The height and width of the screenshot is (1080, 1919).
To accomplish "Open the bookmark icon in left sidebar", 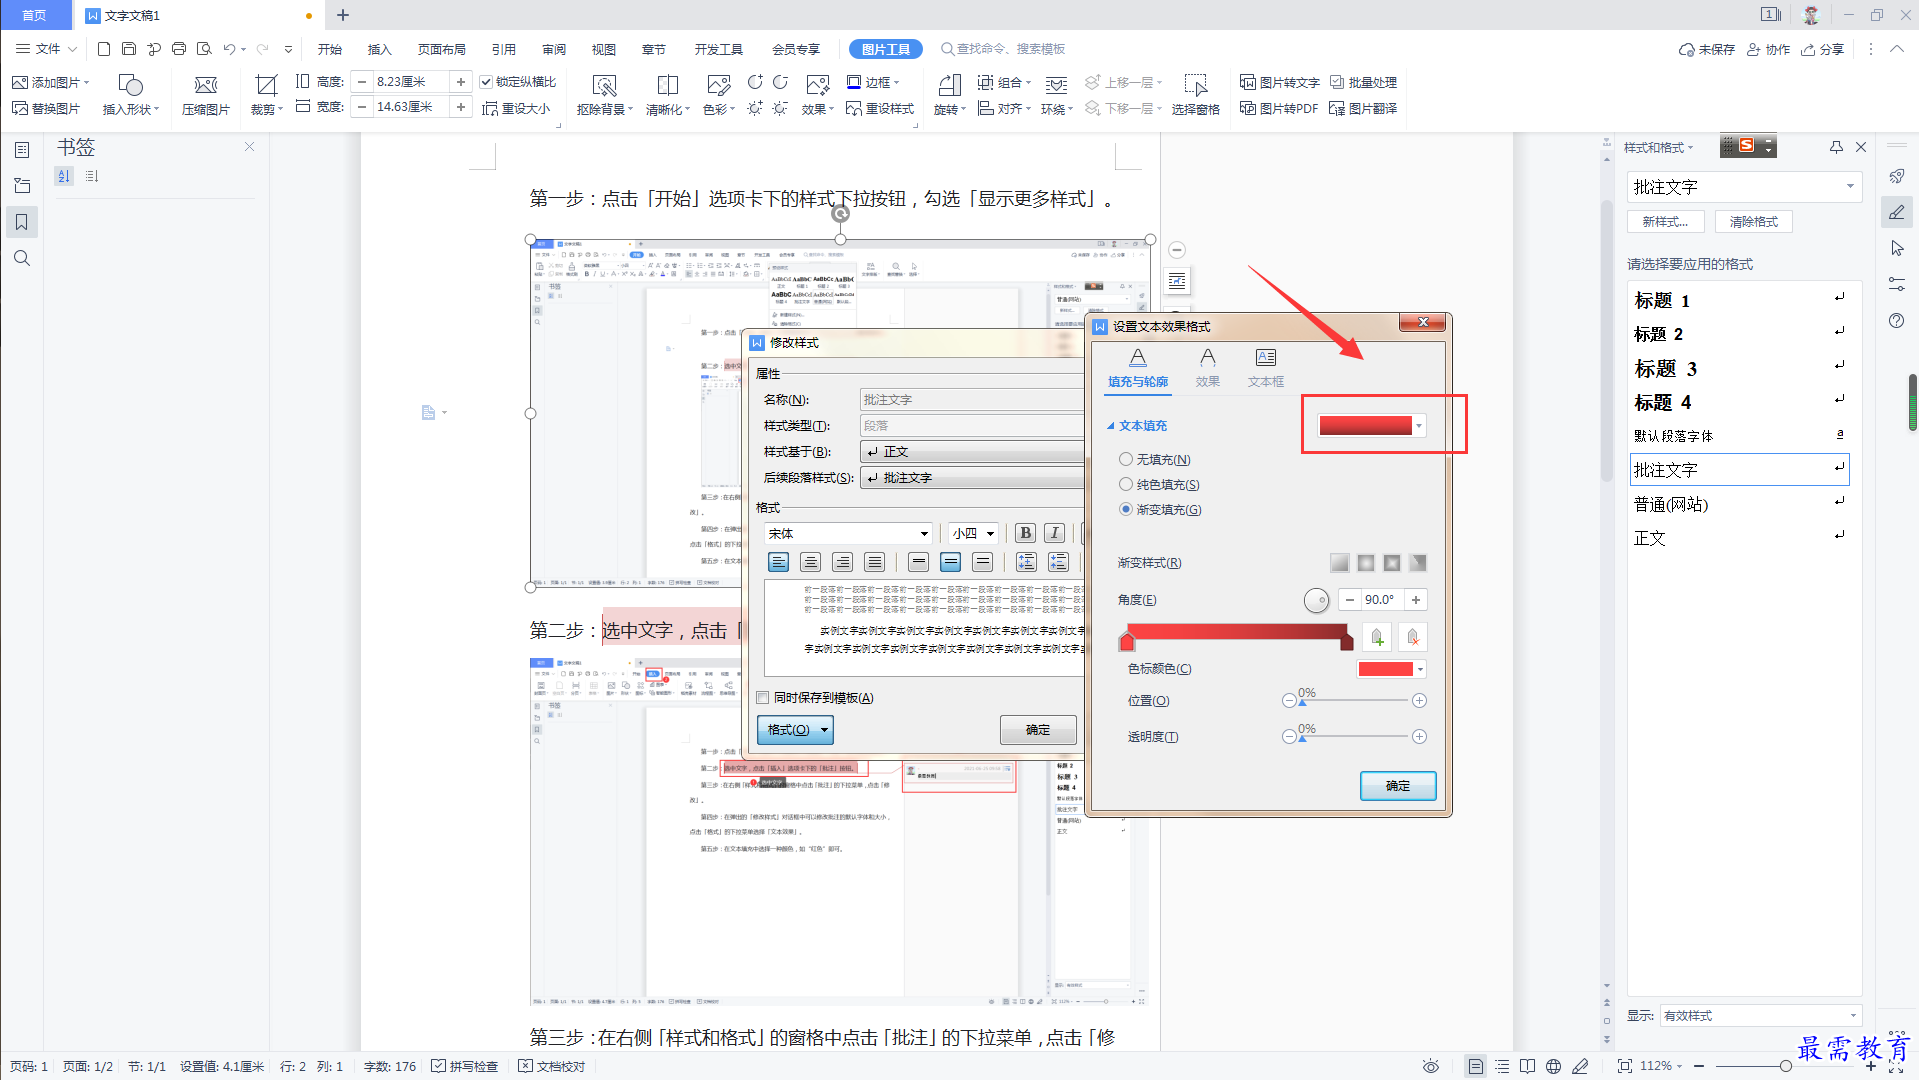I will click(21, 222).
